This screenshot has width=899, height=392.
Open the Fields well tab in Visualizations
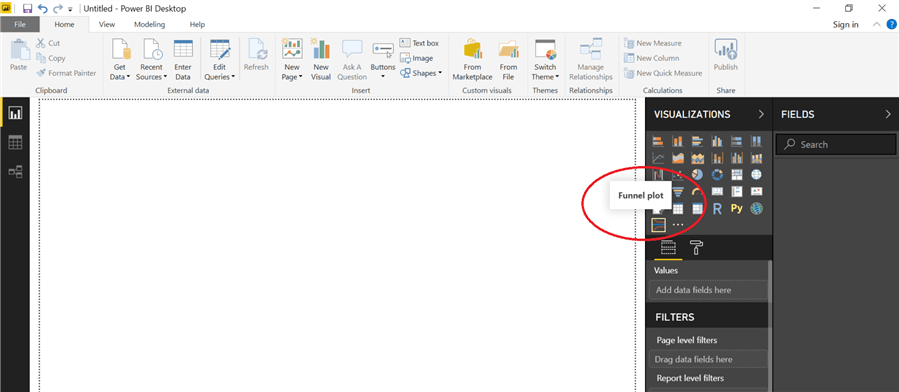669,248
